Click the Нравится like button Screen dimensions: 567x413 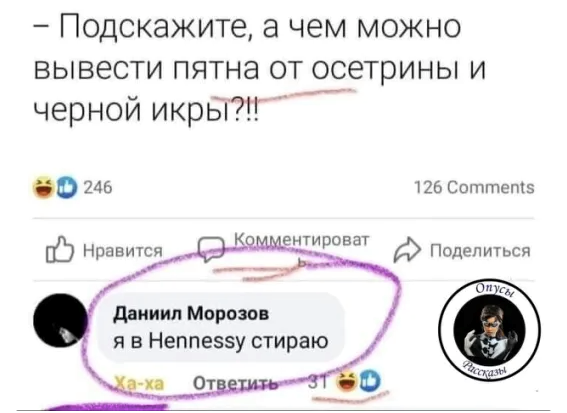click(104, 250)
